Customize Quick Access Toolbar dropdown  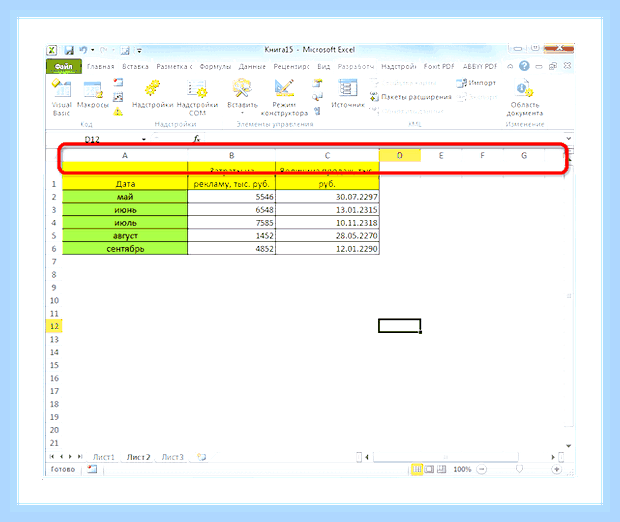(x=139, y=51)
